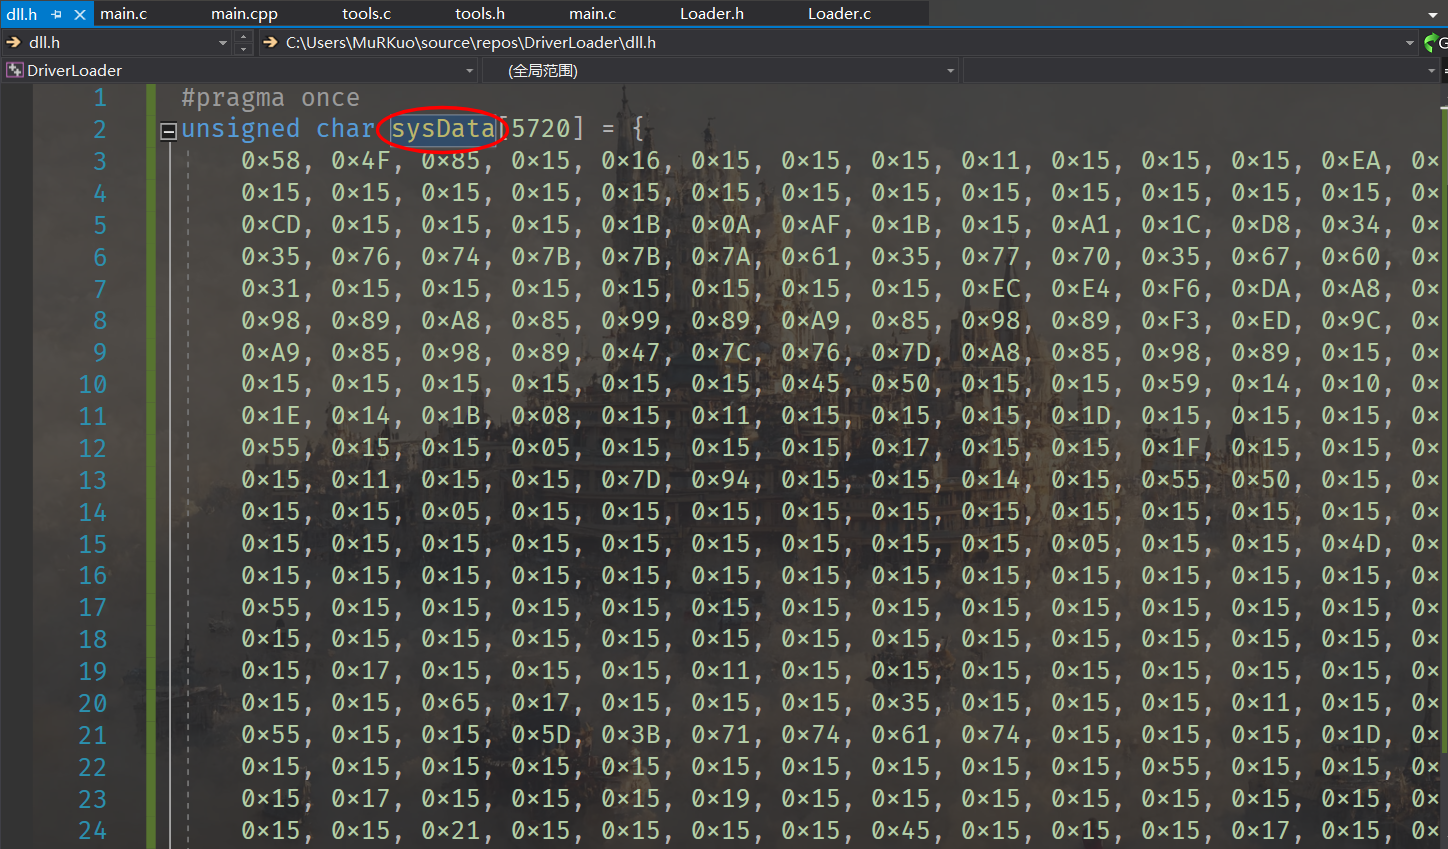Open the 全局范围 scope dropdown

(950, 70)
